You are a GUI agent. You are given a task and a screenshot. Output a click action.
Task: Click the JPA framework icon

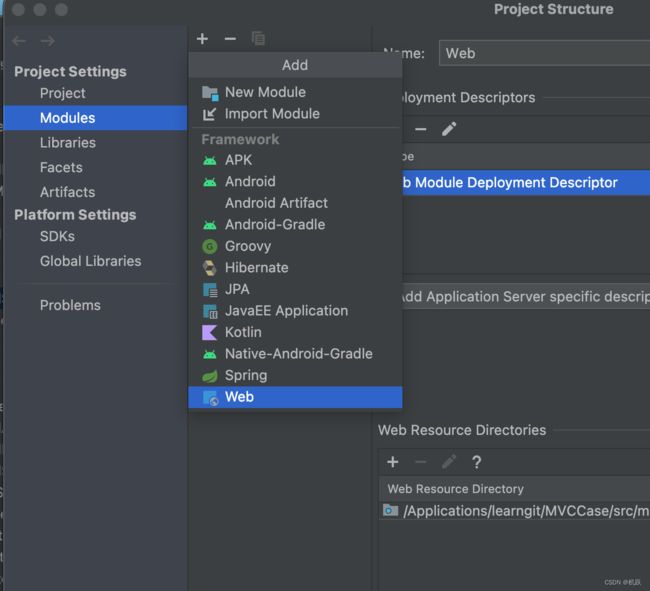[210, 290]
